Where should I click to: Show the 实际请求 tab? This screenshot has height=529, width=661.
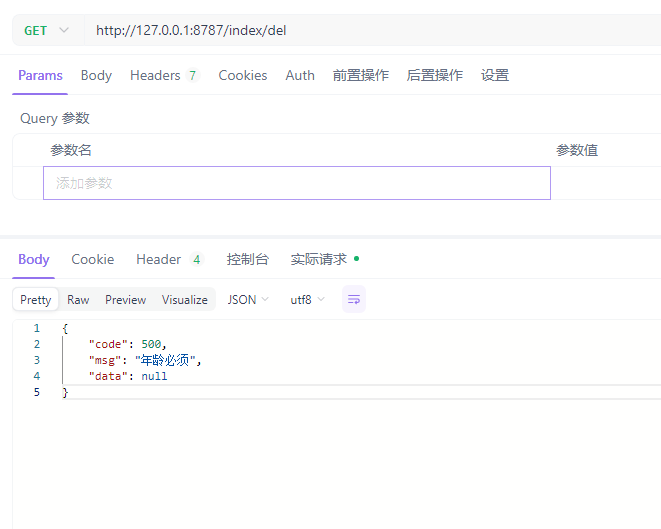coord(322,259)
